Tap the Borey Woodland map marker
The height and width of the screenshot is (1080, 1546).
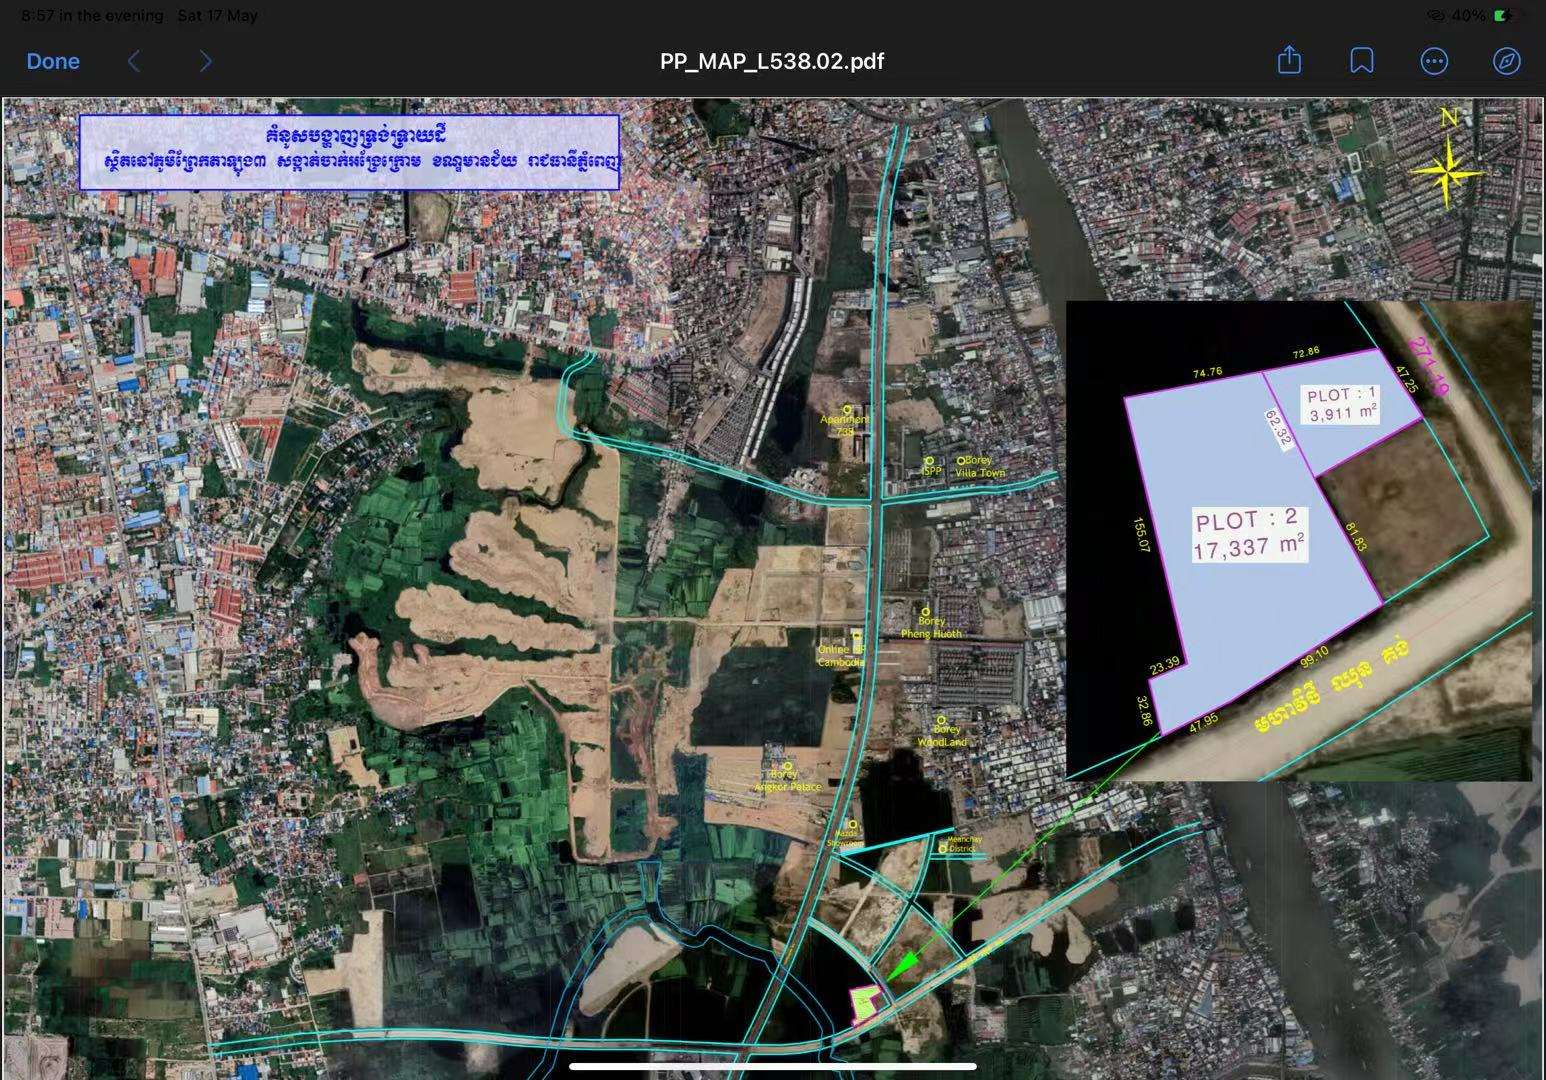click(941, 720)
